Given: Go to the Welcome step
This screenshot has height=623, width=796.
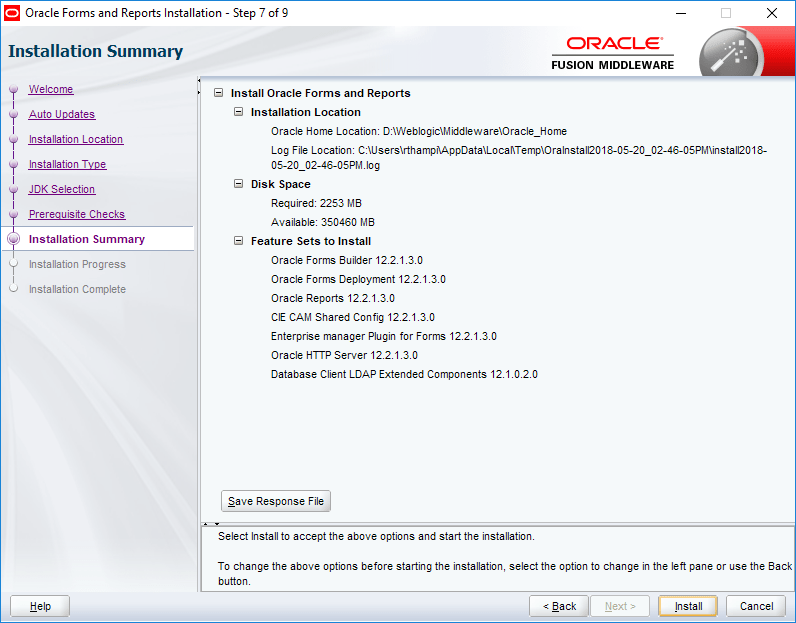Looking at the screenshot, I should (51, 89).
